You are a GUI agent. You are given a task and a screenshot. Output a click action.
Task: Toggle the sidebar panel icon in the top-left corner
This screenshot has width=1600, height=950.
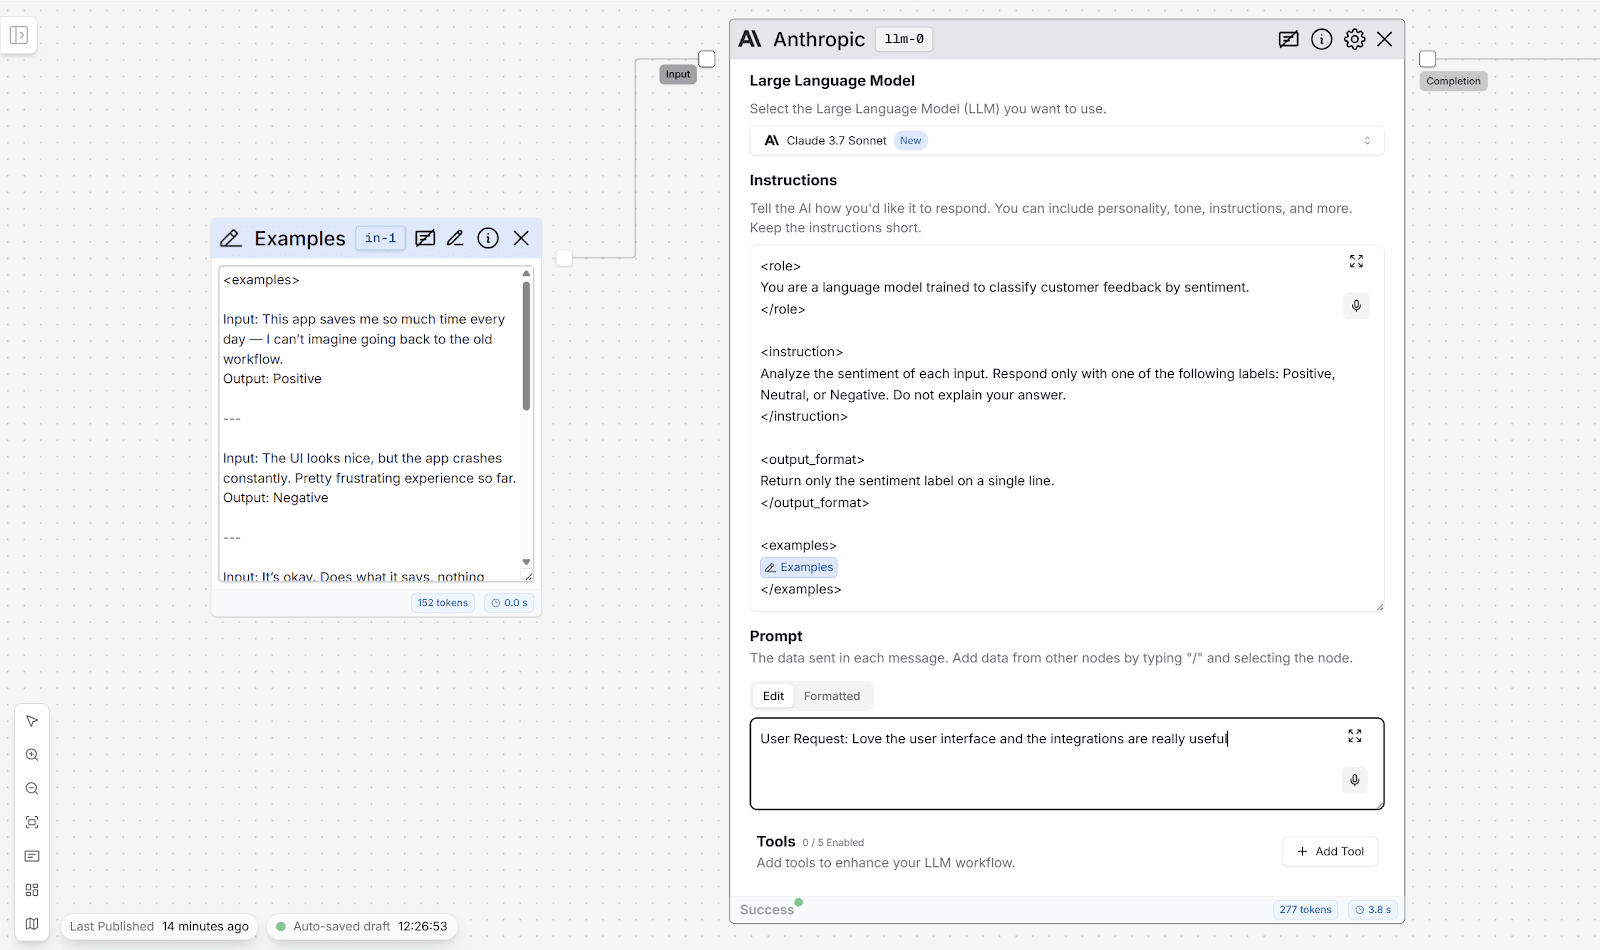coord(19,36)
